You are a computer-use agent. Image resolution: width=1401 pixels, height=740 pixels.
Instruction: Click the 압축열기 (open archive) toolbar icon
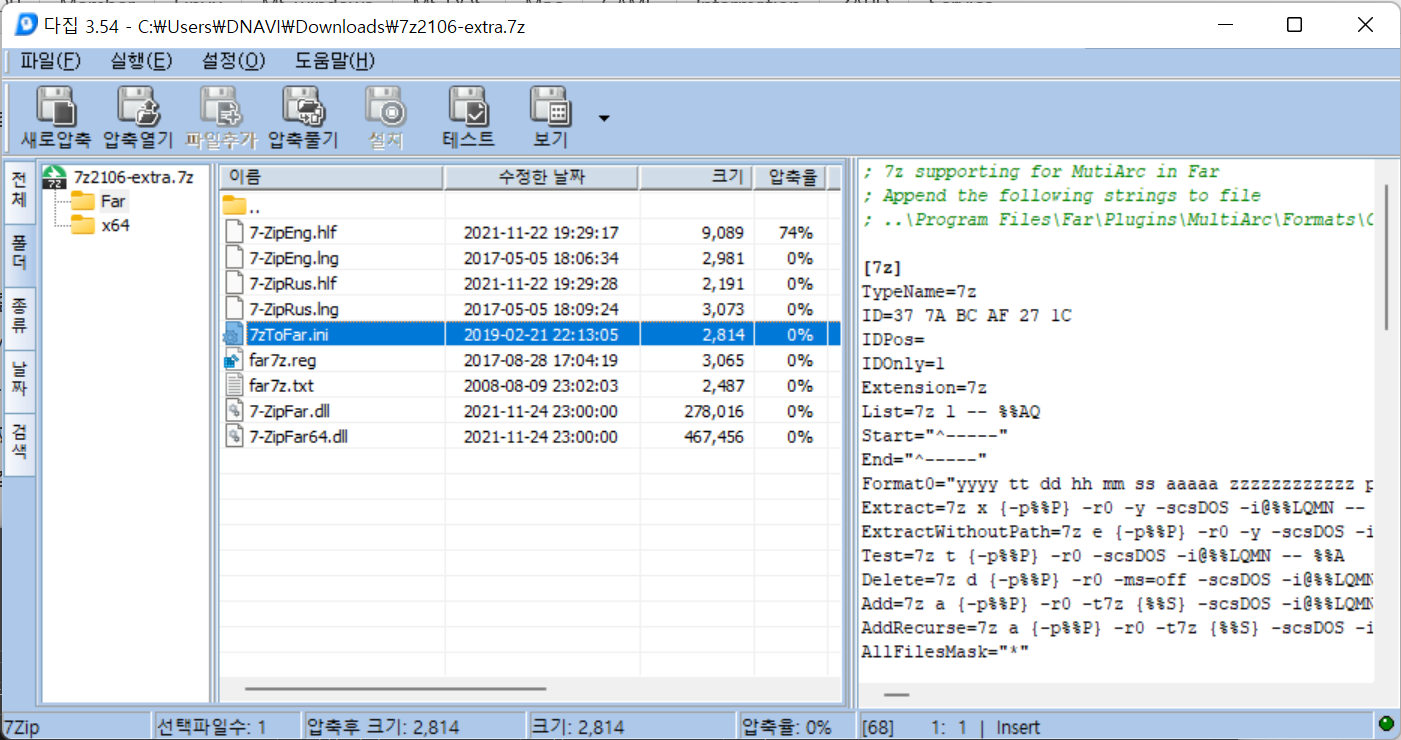pos(138,116)
